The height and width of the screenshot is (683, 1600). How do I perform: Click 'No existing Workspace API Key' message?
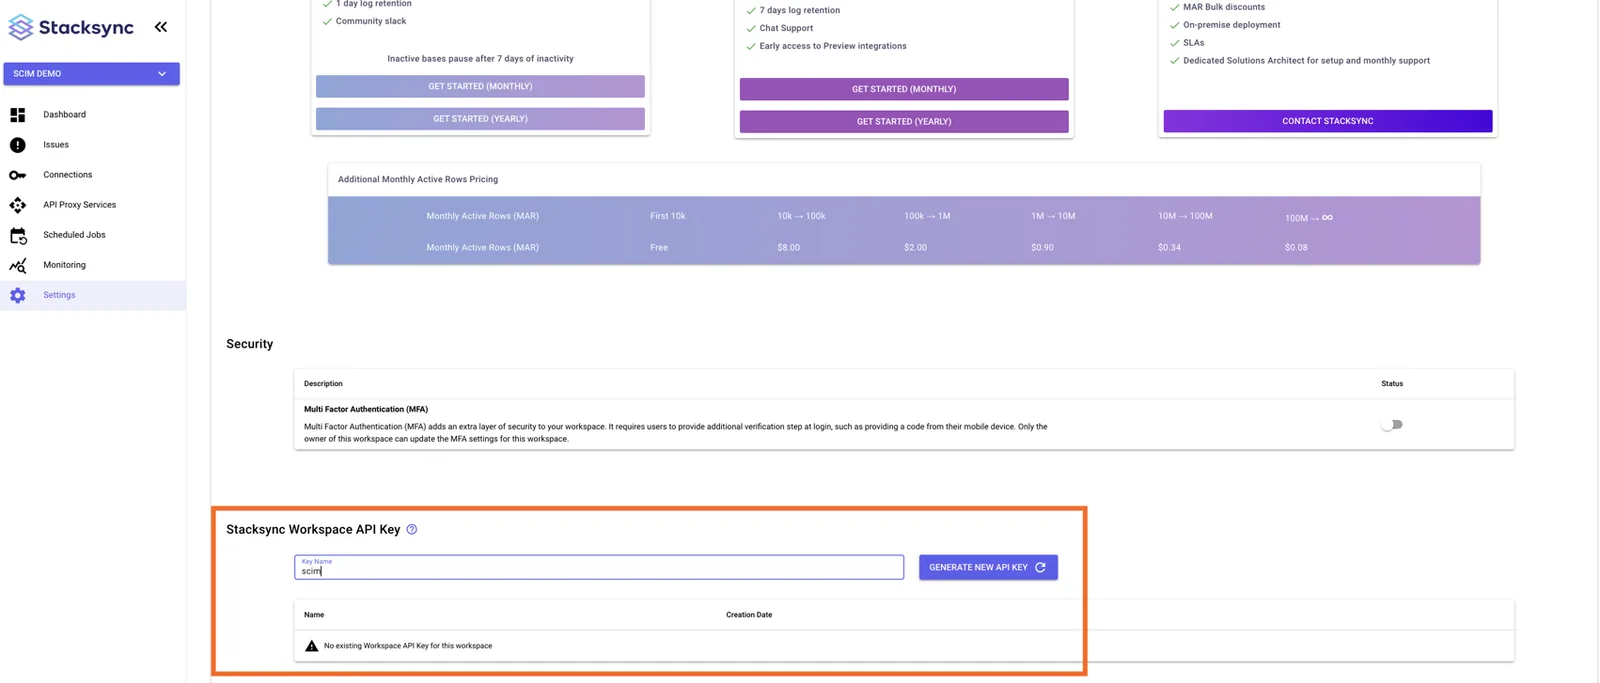click(x=408, y=646)
